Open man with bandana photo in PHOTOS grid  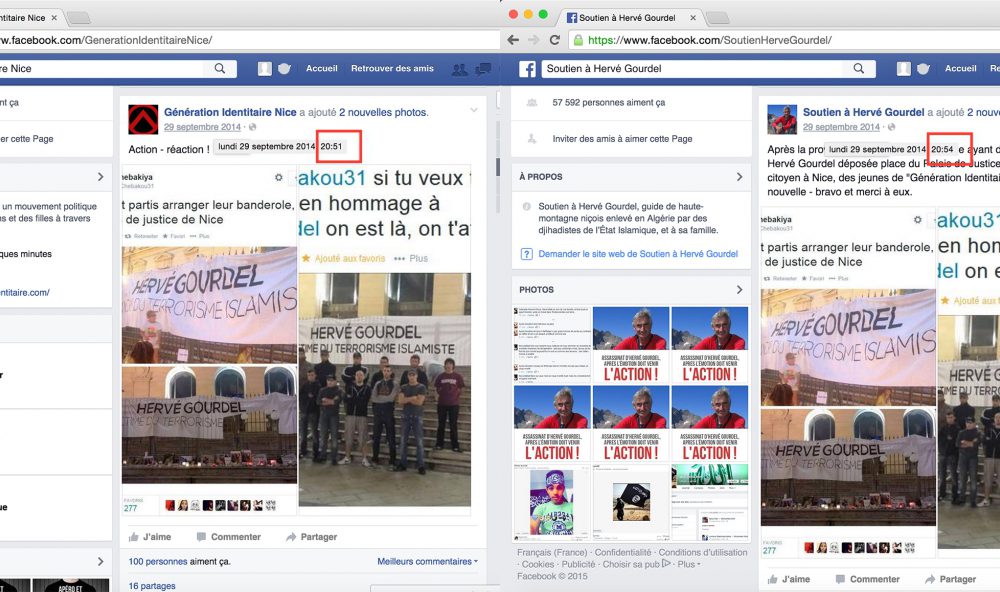[x=552, y=503]
